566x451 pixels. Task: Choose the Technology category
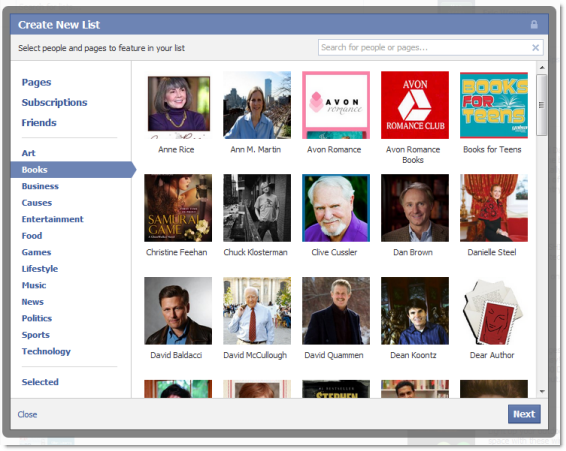(46, 352)
